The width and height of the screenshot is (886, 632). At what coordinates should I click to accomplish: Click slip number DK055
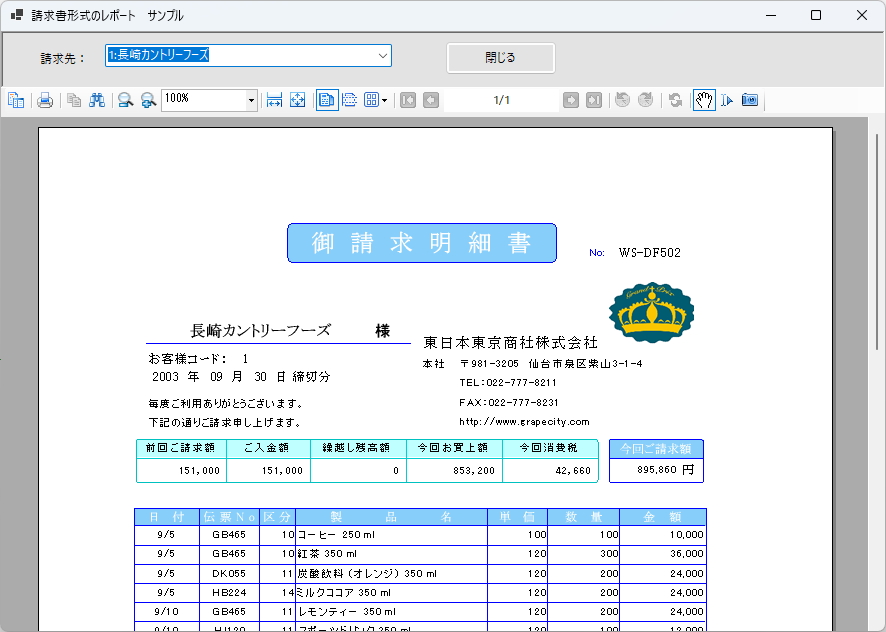(229, 574)
